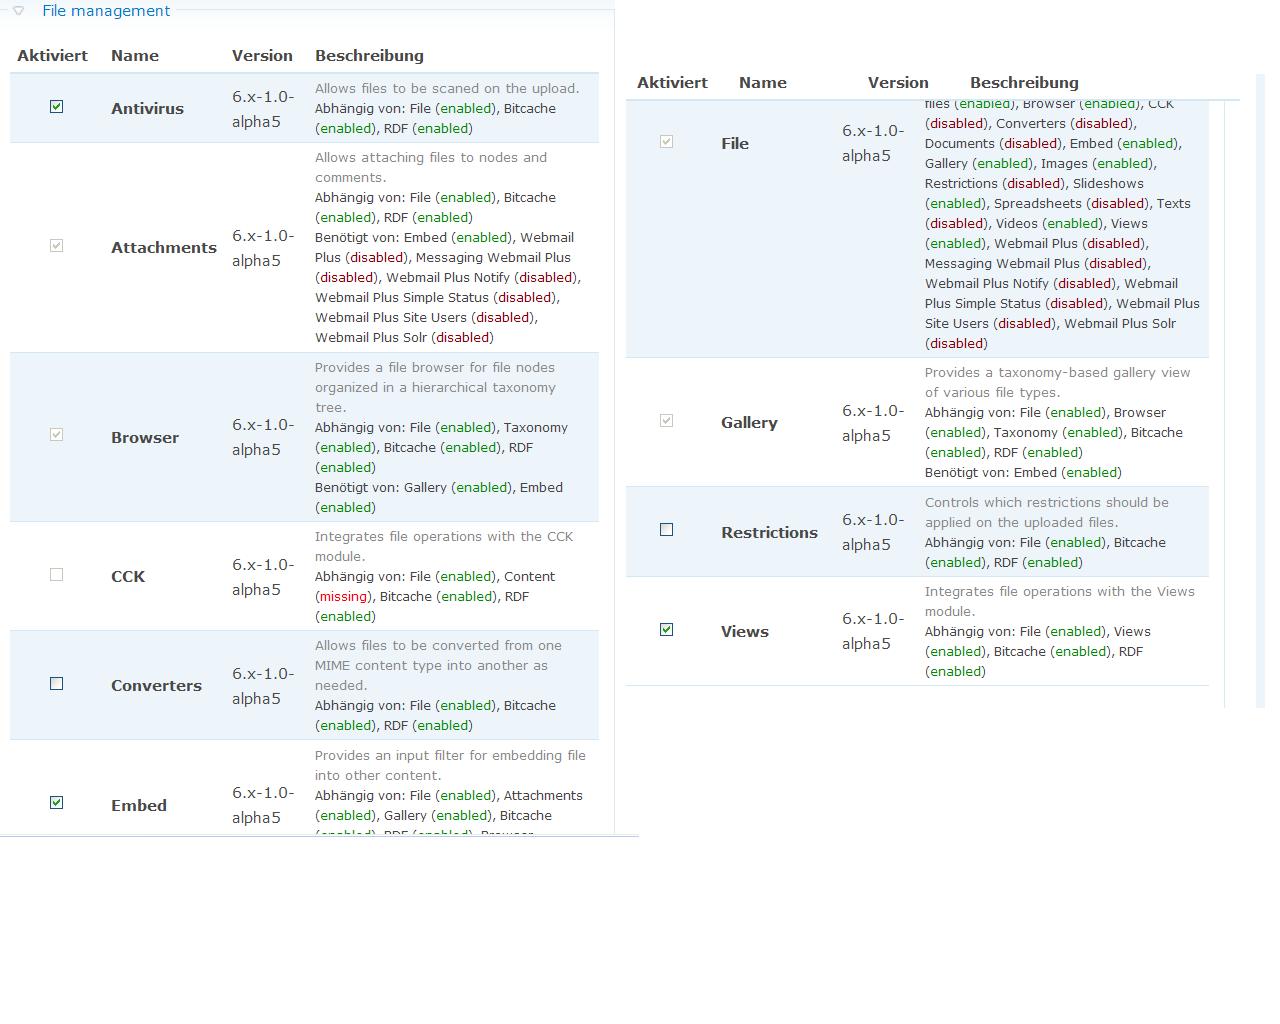
Task: Select the Converters module name label
Action: 156,686
